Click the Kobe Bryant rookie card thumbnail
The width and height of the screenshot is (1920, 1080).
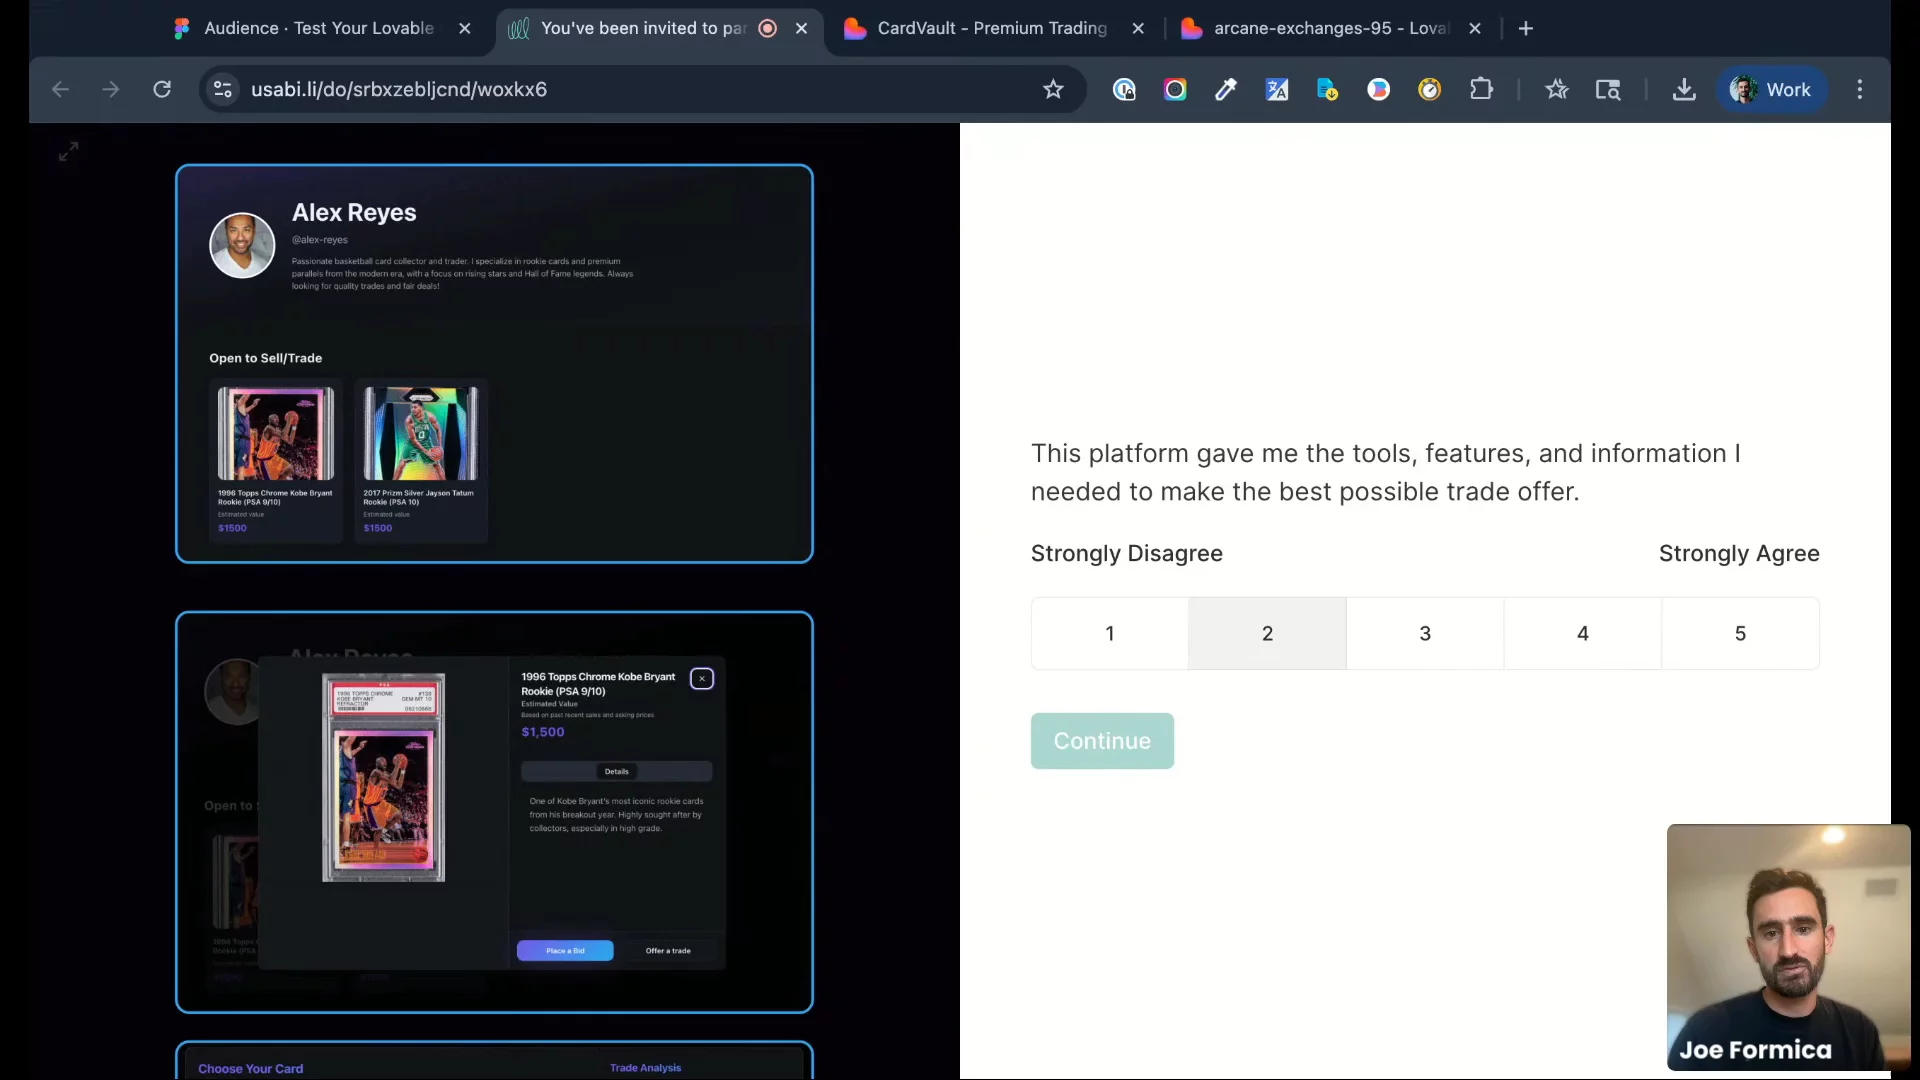pos(276,435)
